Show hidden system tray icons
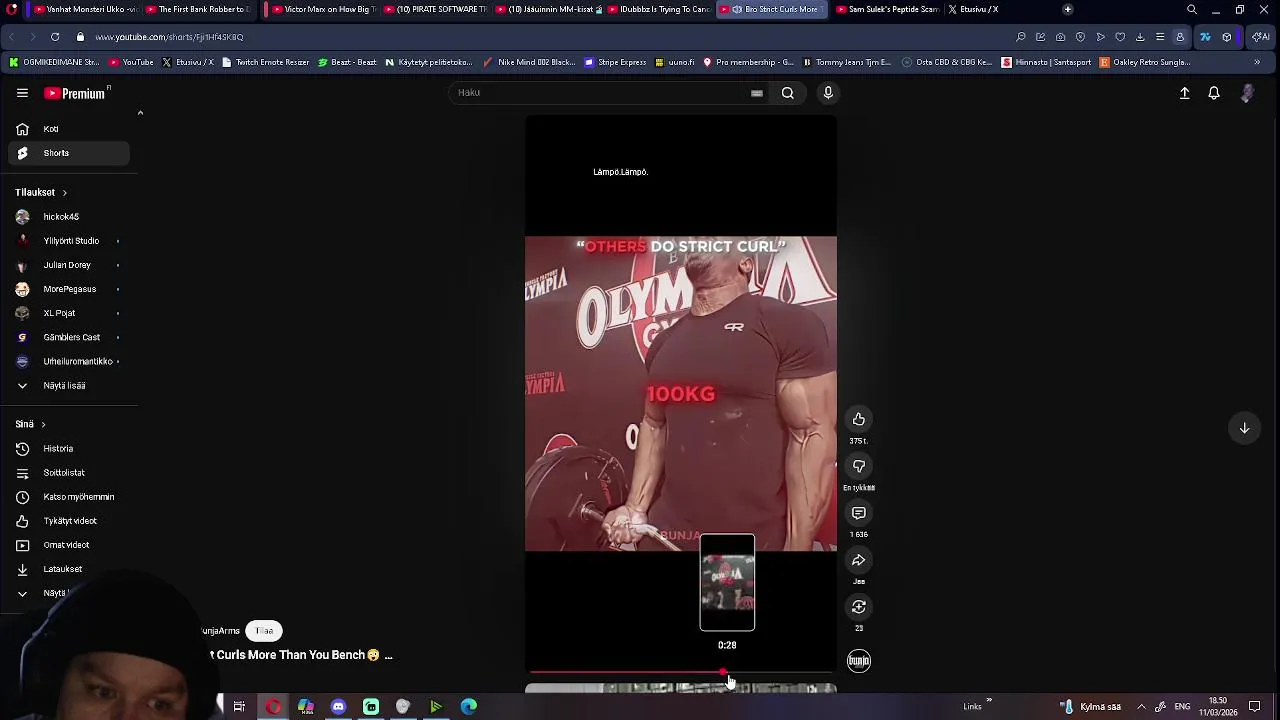The image size is (1280, 720). [x=1141, y=707]
